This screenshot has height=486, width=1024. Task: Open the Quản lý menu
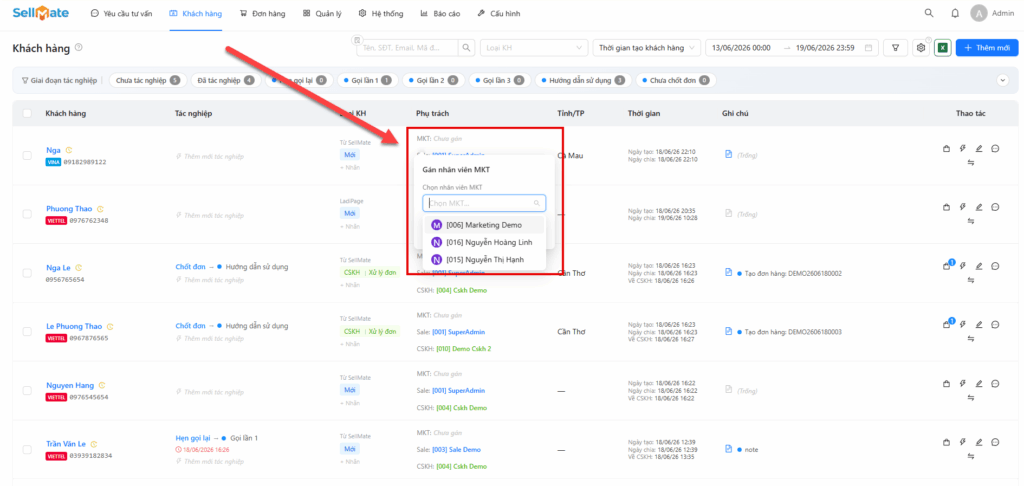click(323, 13)
